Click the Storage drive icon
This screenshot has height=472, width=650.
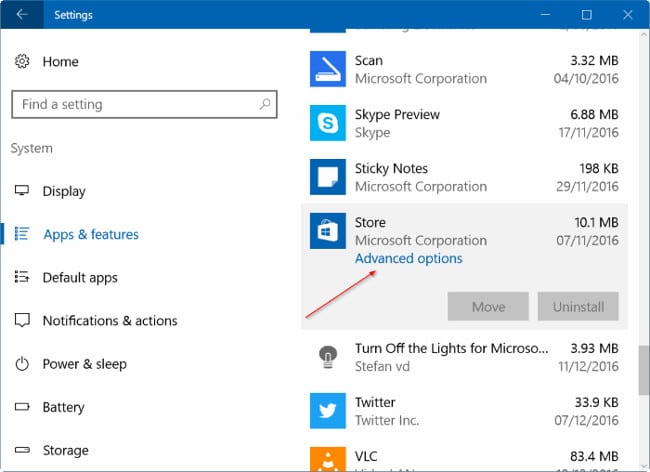pyautogui.click(x=22, y=450)
